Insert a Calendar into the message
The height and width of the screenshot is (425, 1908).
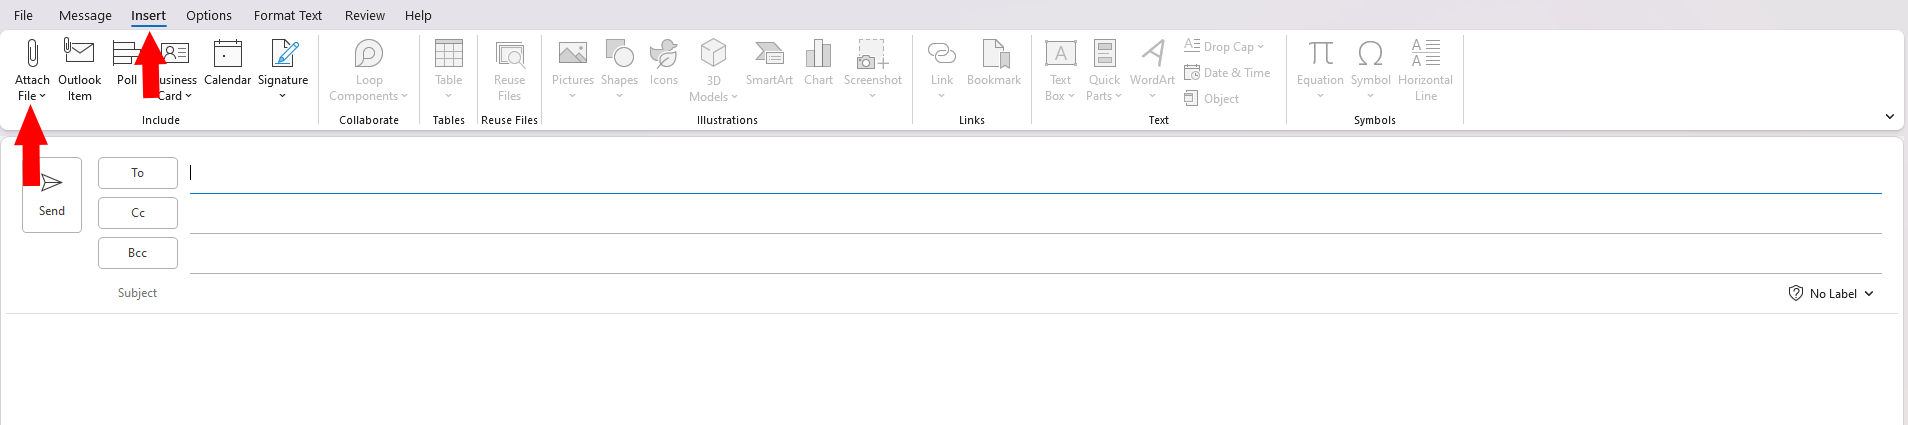pos(227,66)
